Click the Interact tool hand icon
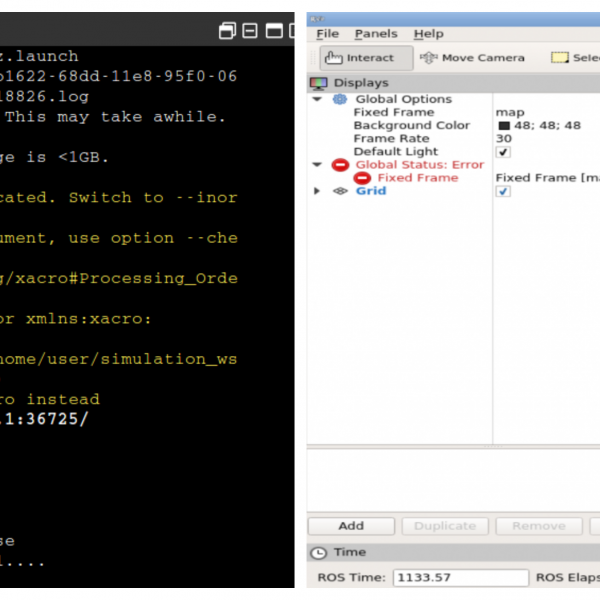600x600 pixels. [333, 58]
